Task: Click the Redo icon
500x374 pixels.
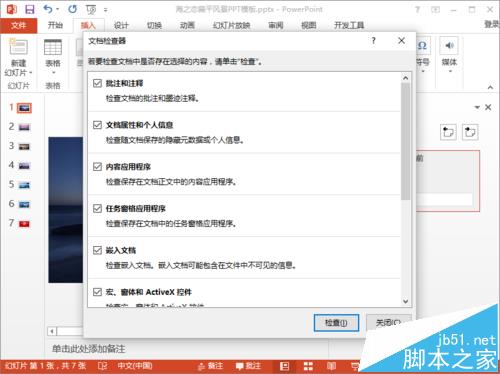Action: point(72,9)
